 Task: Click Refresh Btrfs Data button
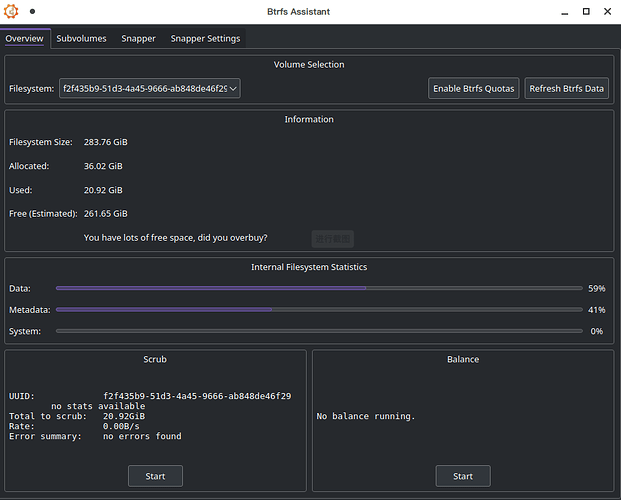[566, 88]
